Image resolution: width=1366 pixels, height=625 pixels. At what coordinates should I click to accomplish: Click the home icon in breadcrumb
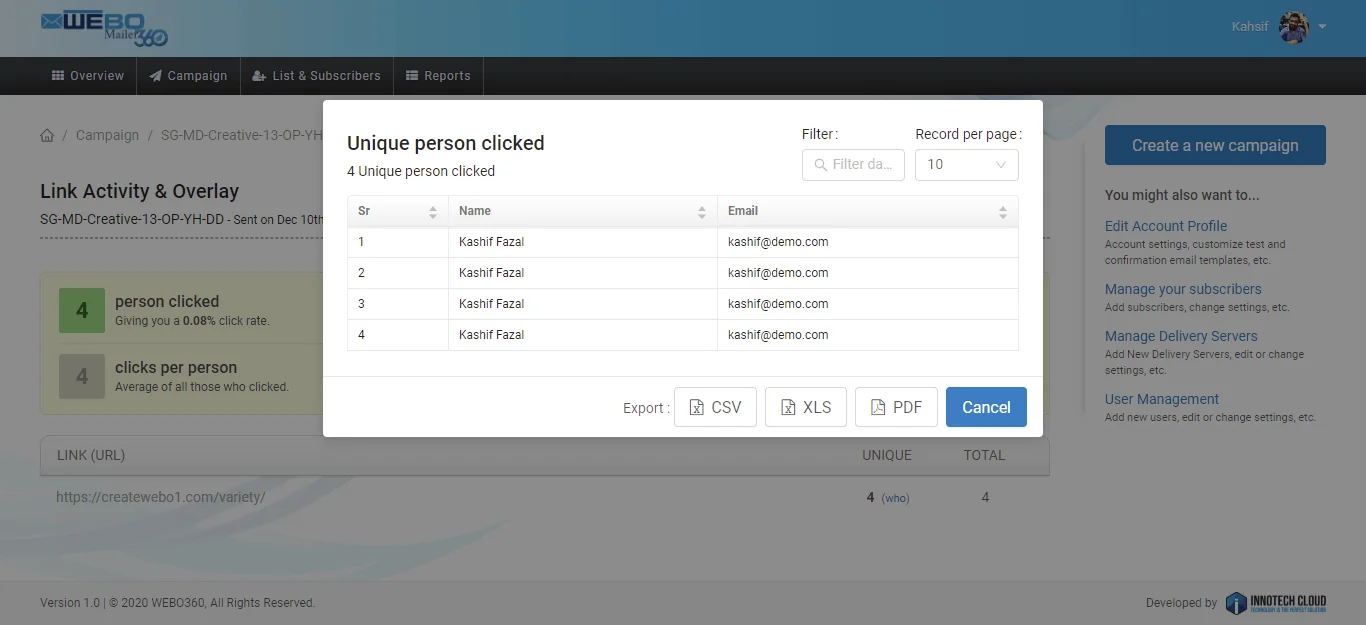point(47,135)
